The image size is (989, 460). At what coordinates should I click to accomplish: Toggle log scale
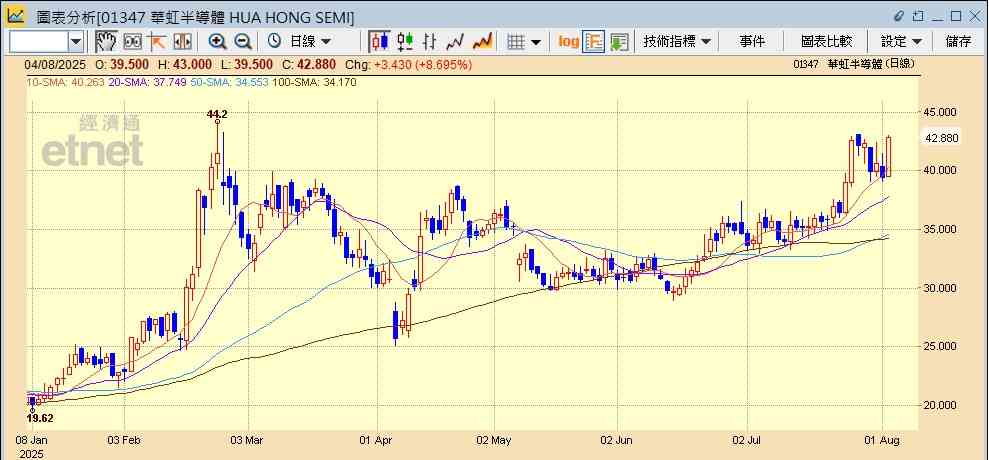[568, 42]
